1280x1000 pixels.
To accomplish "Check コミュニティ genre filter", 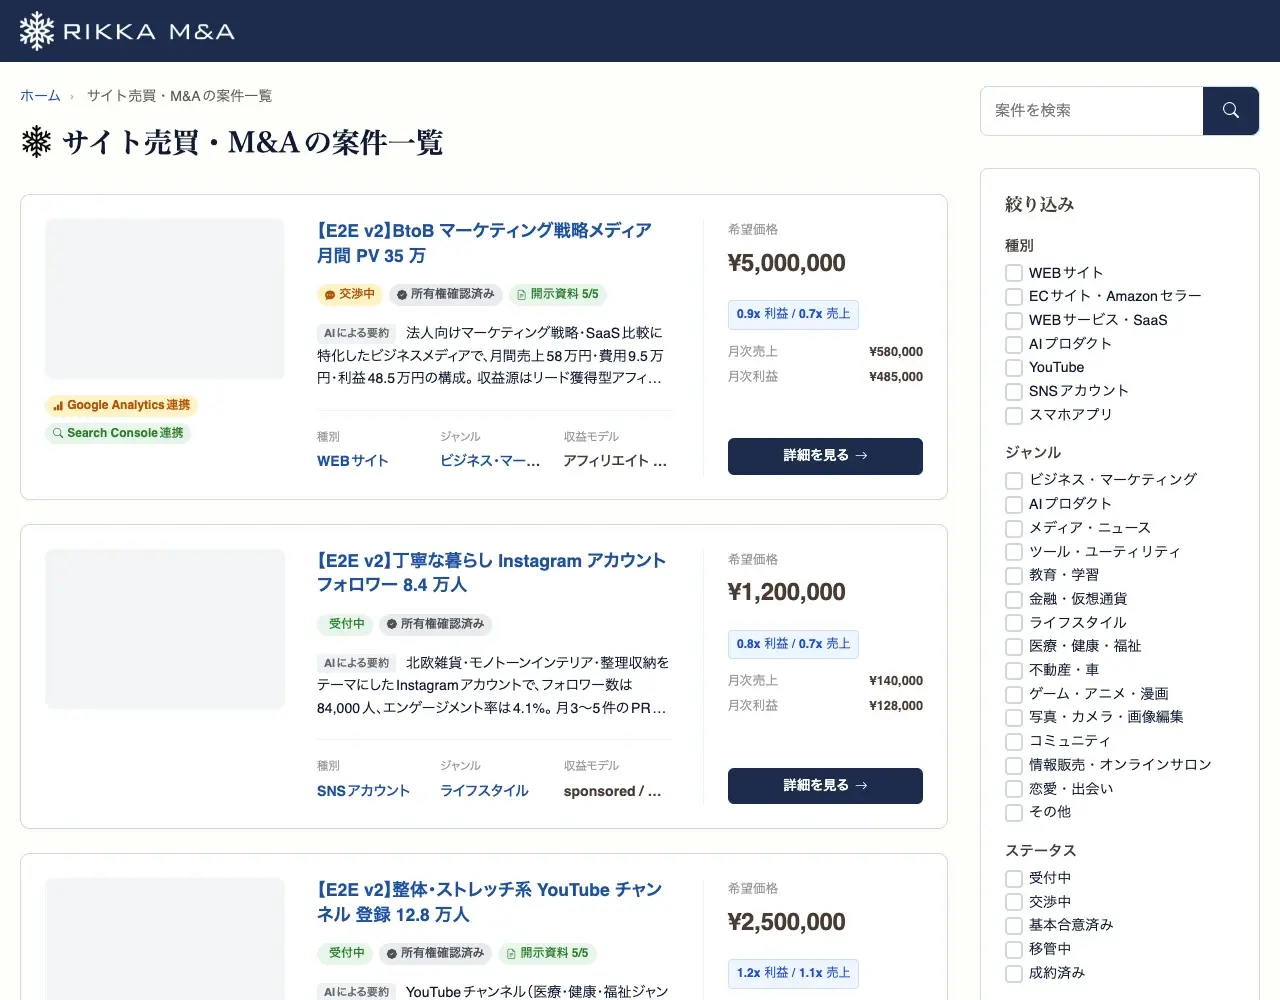I will (1014, 741).
